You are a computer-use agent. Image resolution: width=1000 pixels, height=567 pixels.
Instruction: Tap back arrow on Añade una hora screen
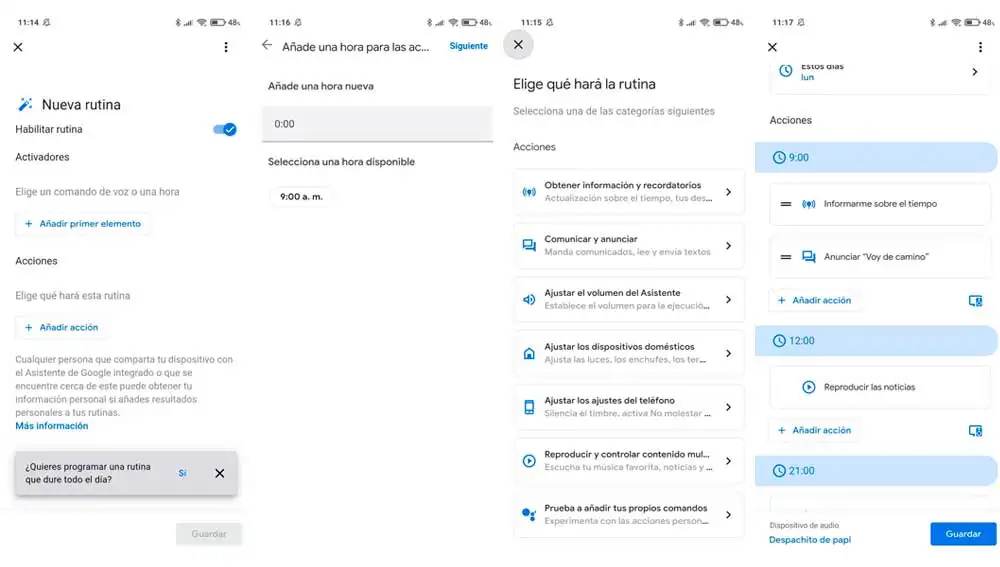tap(267, 45)
